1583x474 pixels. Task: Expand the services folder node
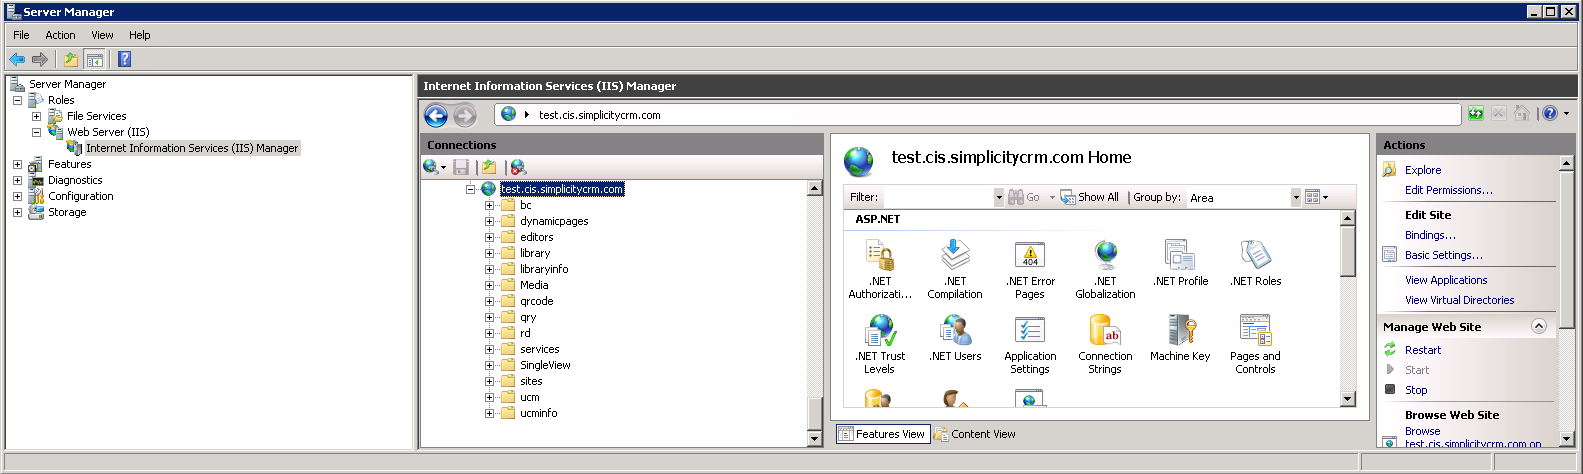490,349
